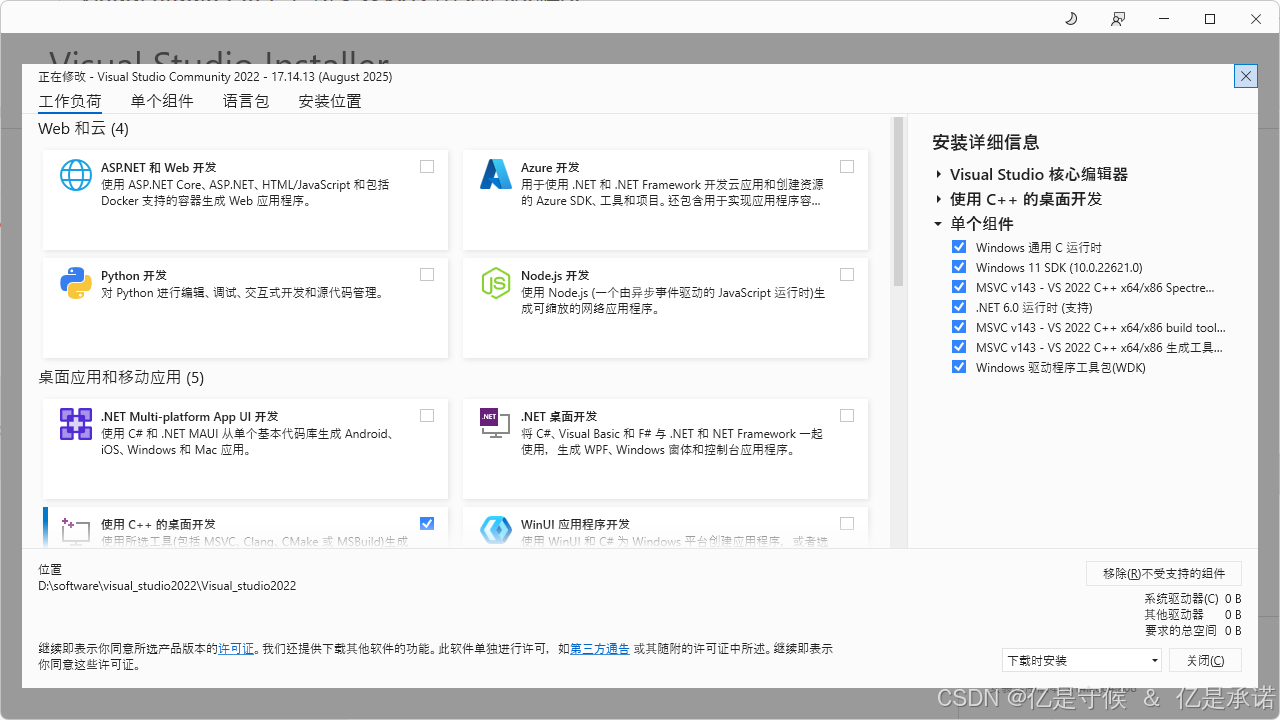The image size is (1280, 720).
Task: Click the .NET MAUI workload icon
Action: point(76,424)
